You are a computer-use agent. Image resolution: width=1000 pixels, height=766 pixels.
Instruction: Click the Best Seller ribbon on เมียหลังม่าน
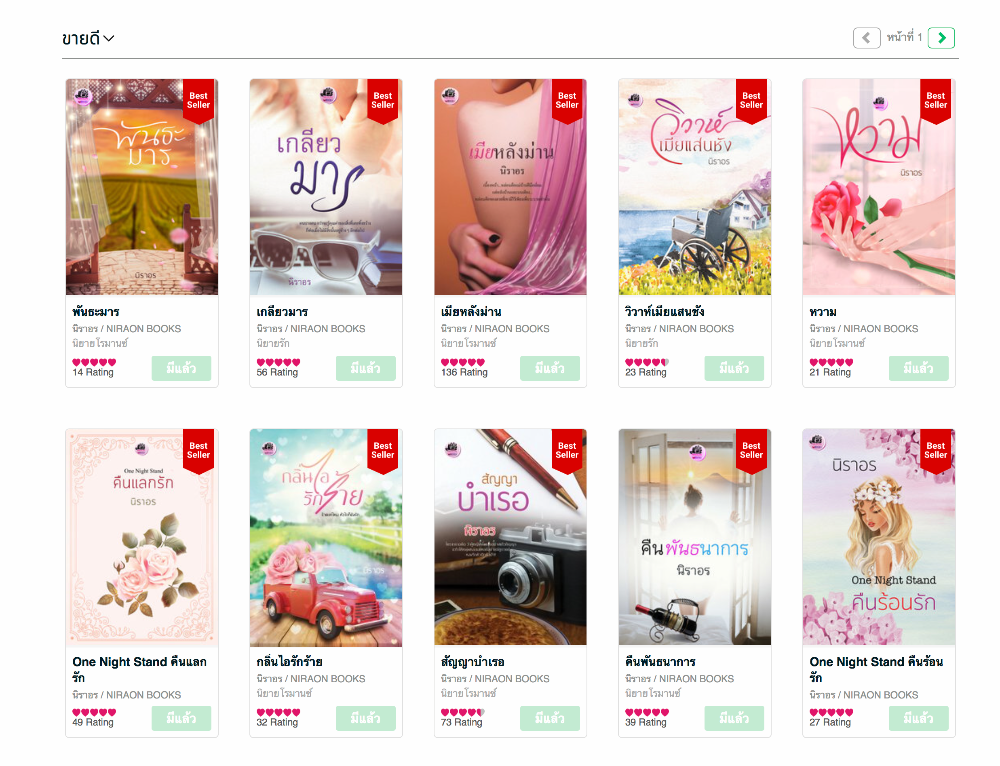click(567, 100)
